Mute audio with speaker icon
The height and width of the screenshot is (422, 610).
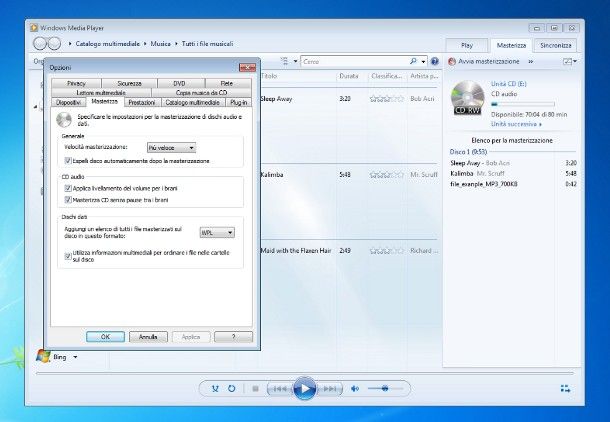tap(355, 389)
